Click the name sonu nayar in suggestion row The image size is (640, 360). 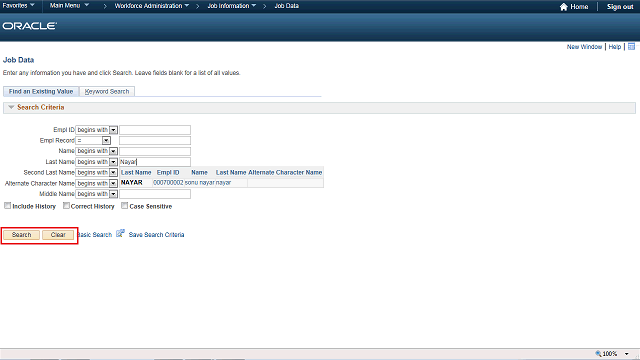(200, 182)
